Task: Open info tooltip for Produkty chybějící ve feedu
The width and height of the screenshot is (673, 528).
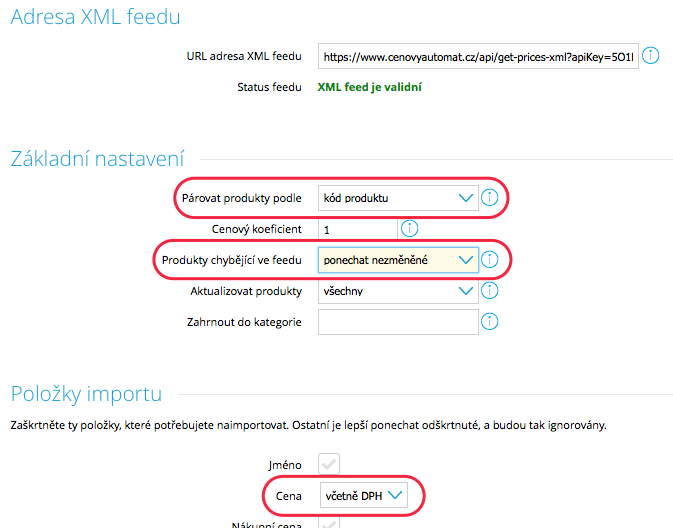Action: 489,260
